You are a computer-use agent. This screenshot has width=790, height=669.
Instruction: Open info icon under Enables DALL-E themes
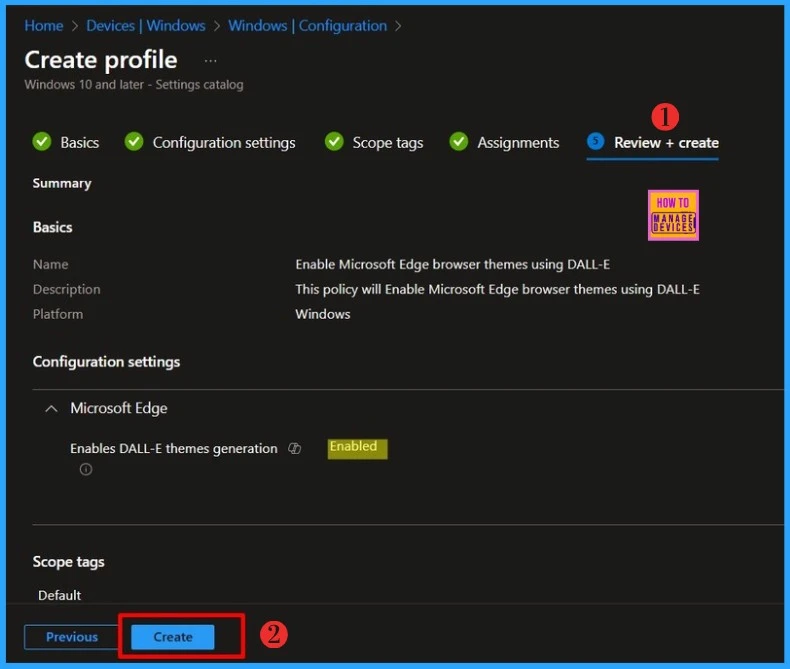[x=86, y=470]
